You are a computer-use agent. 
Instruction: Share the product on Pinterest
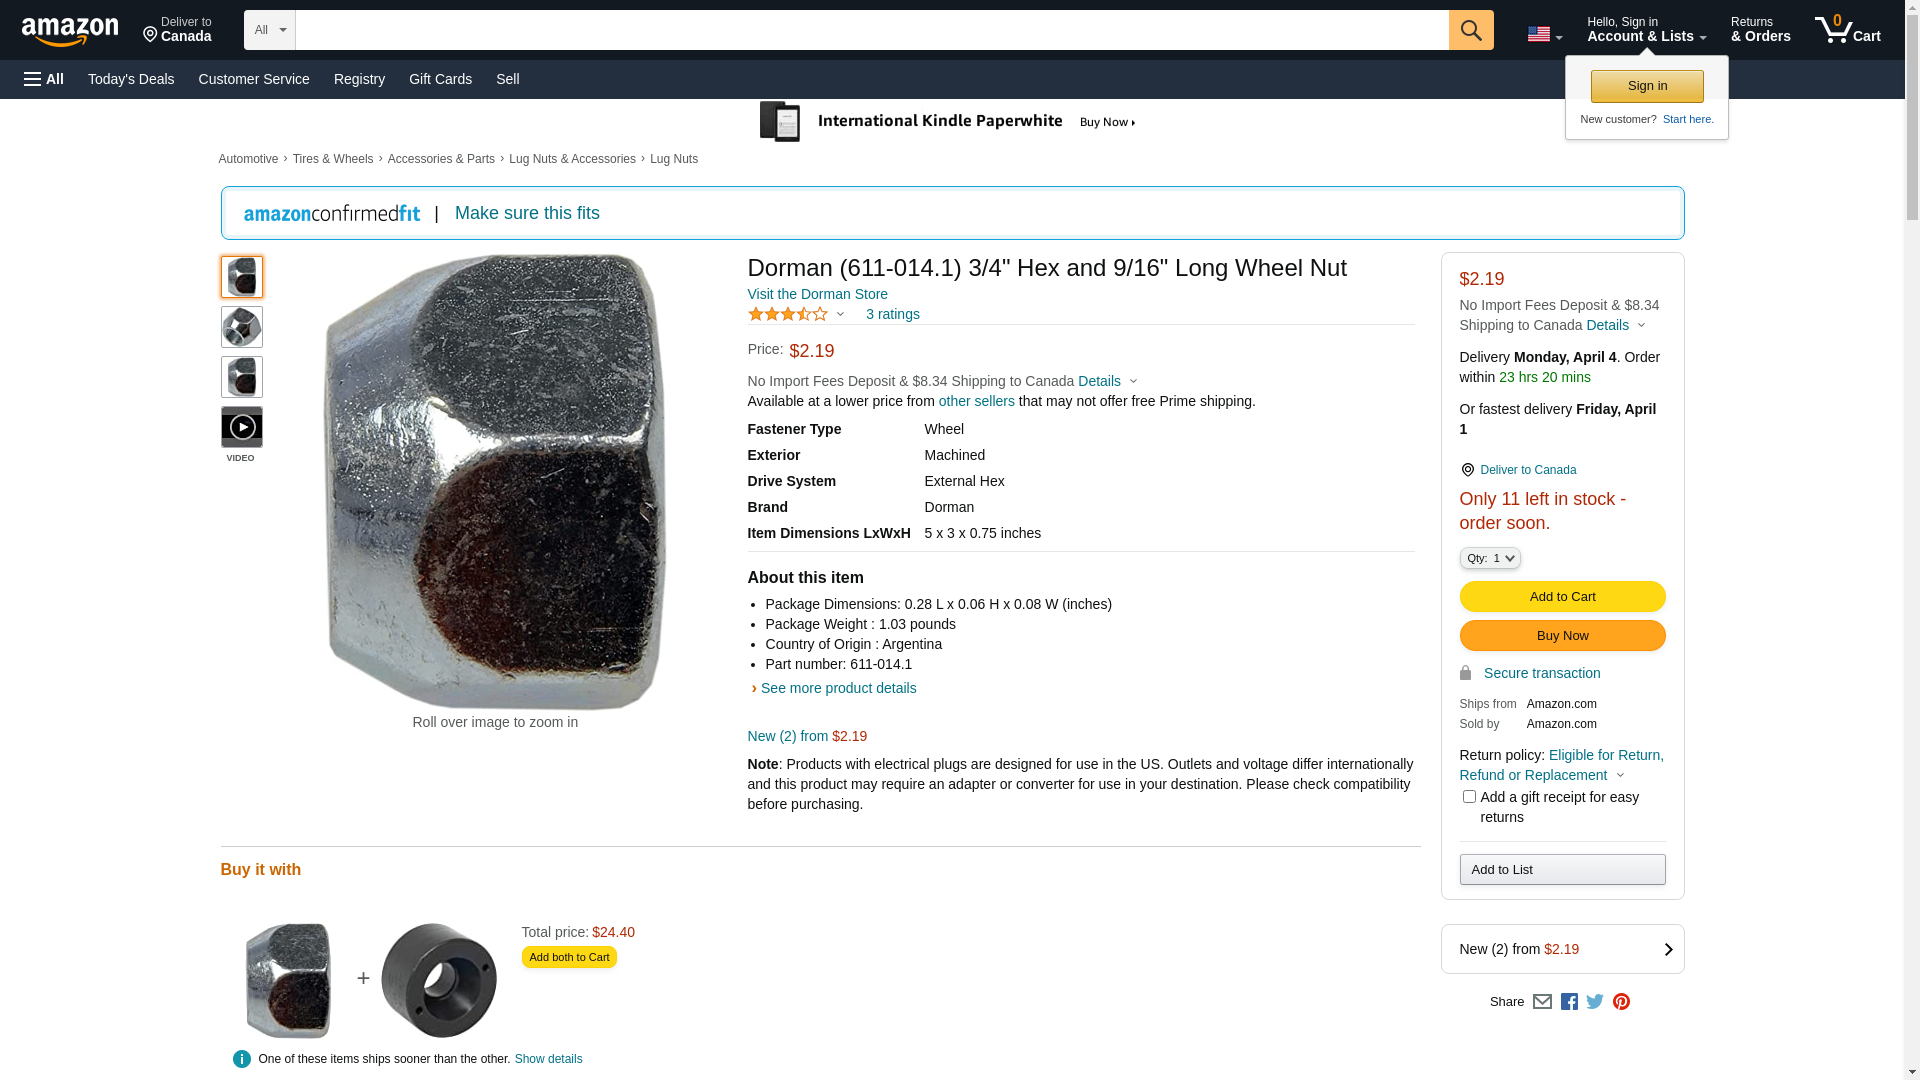(1621, 1001)
